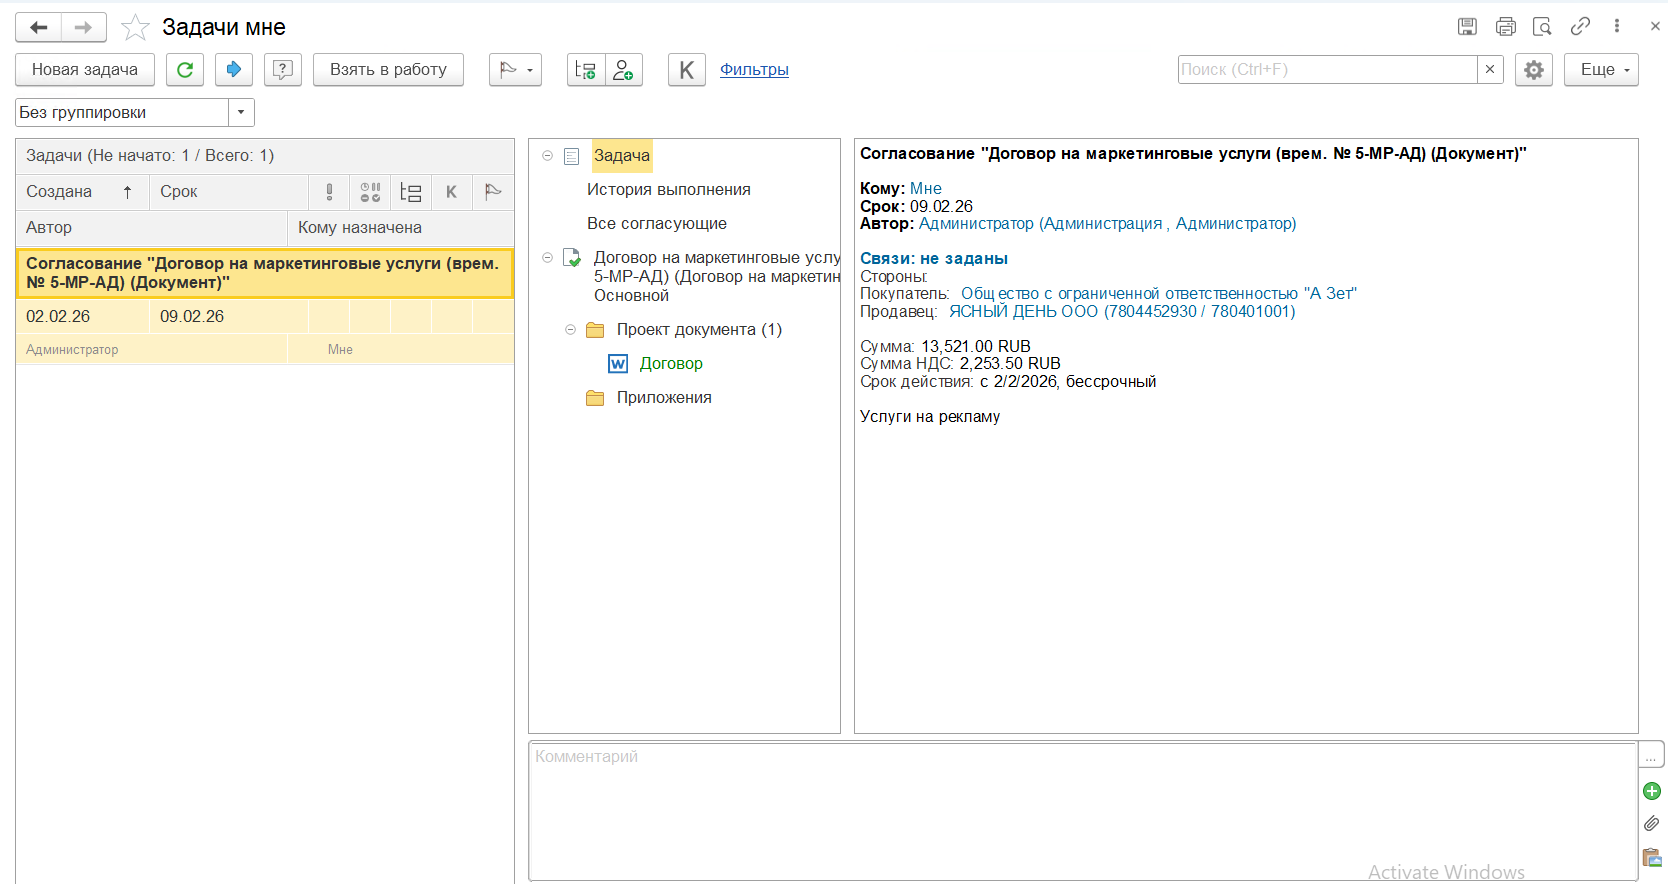Open the 'Договор' Word document
The image size is (1668, 884).
670,364
